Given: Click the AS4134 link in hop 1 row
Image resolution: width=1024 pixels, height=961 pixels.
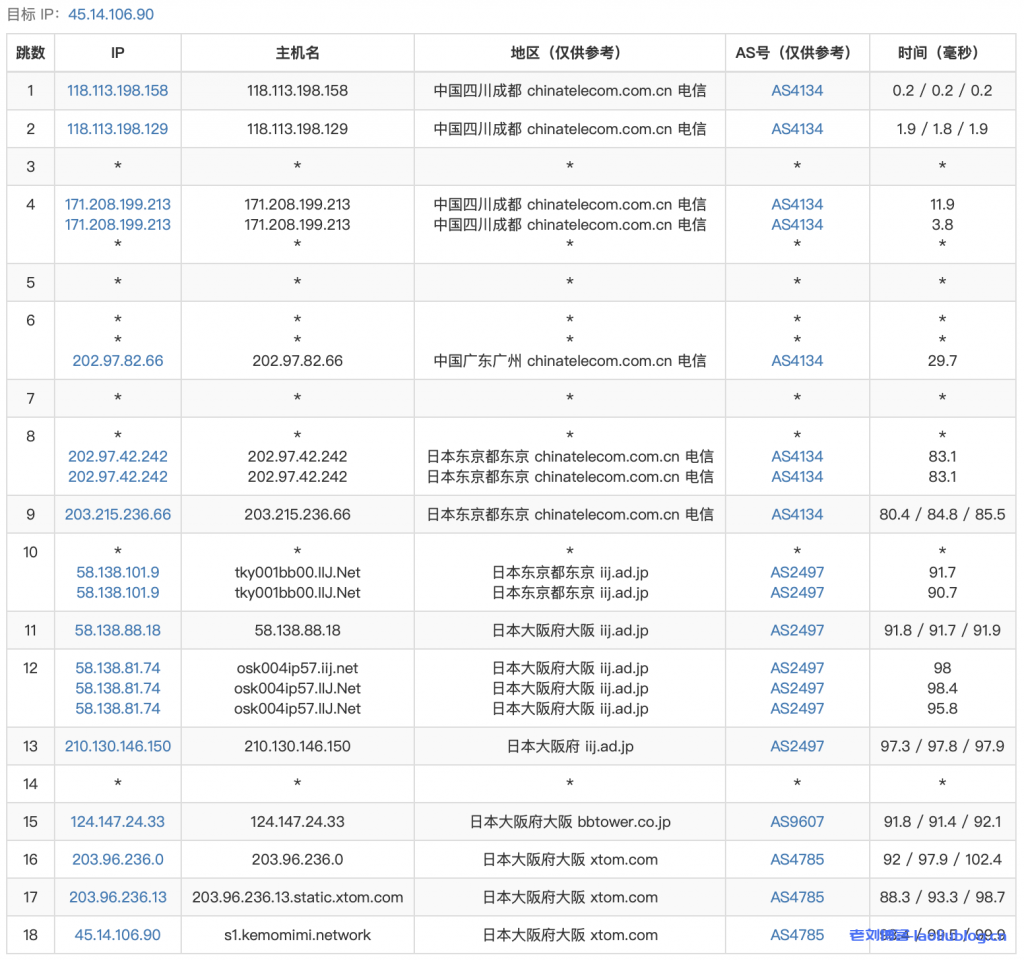Looking at the screenshot, I should pos(797,90).
